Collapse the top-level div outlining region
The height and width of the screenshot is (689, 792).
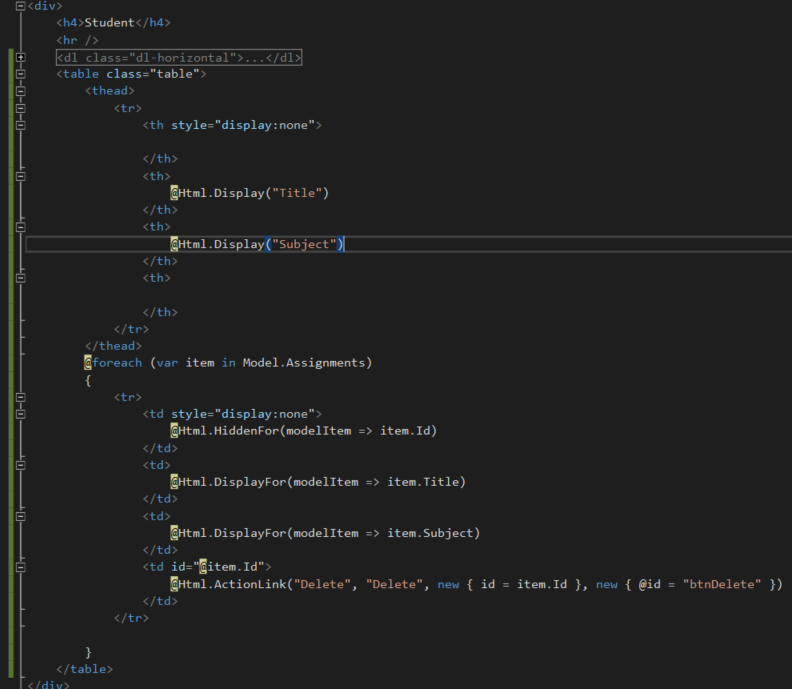(20, 6)
